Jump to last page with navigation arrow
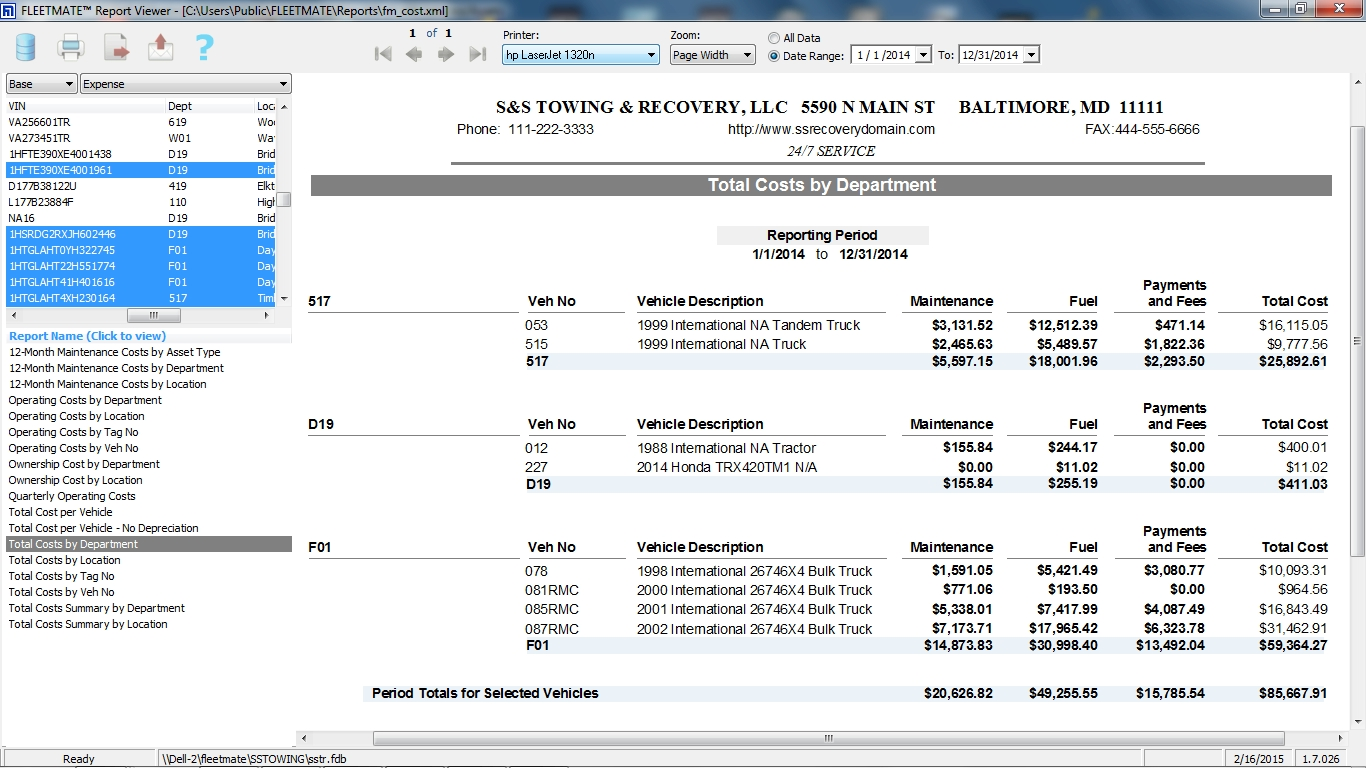Viewport: 1366px width, 768px height. click(478, 54)
